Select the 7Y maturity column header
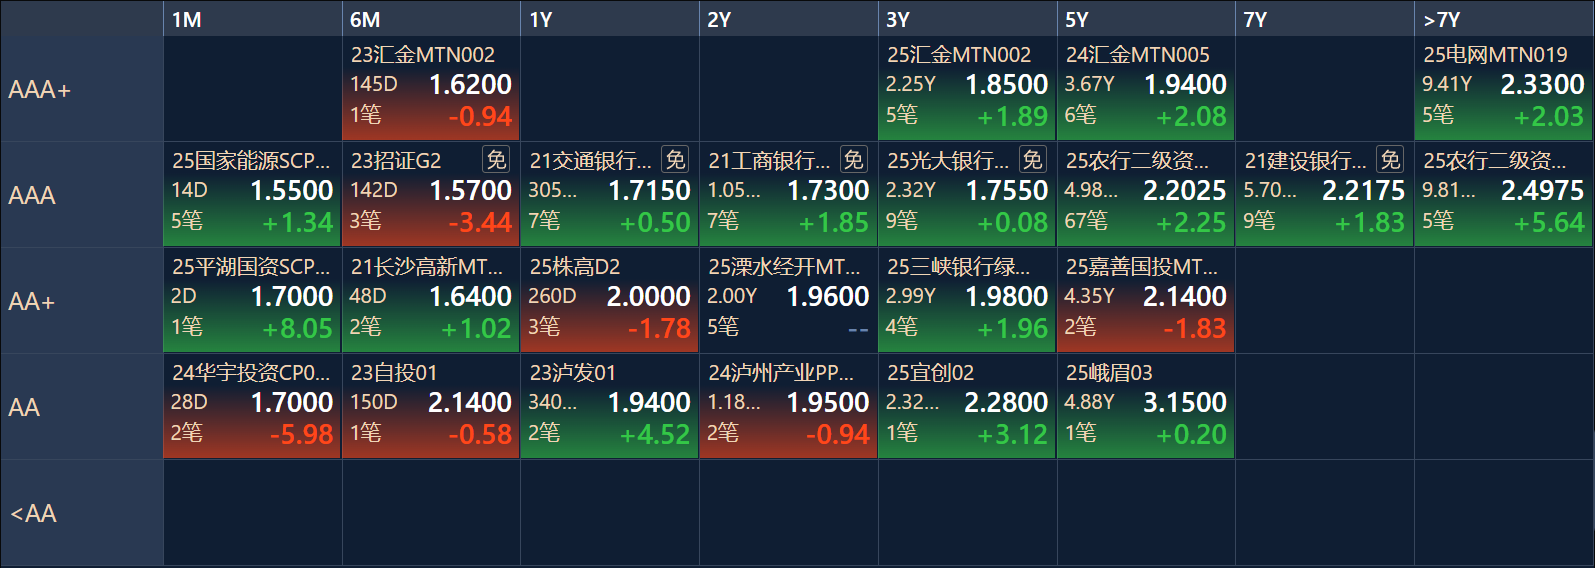The width and height of the screenshot is (1595, 568). click(1325, 19)
